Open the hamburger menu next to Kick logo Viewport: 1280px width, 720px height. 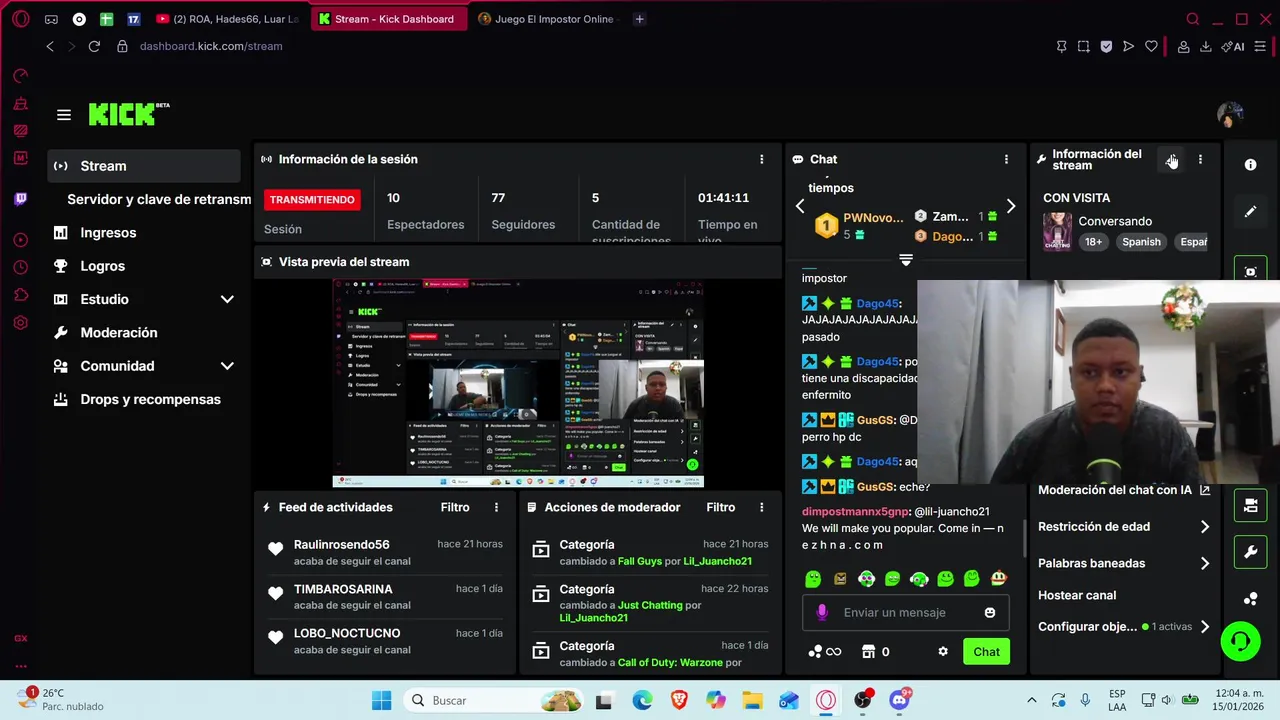pyautogui.click(x=64, y=115)
